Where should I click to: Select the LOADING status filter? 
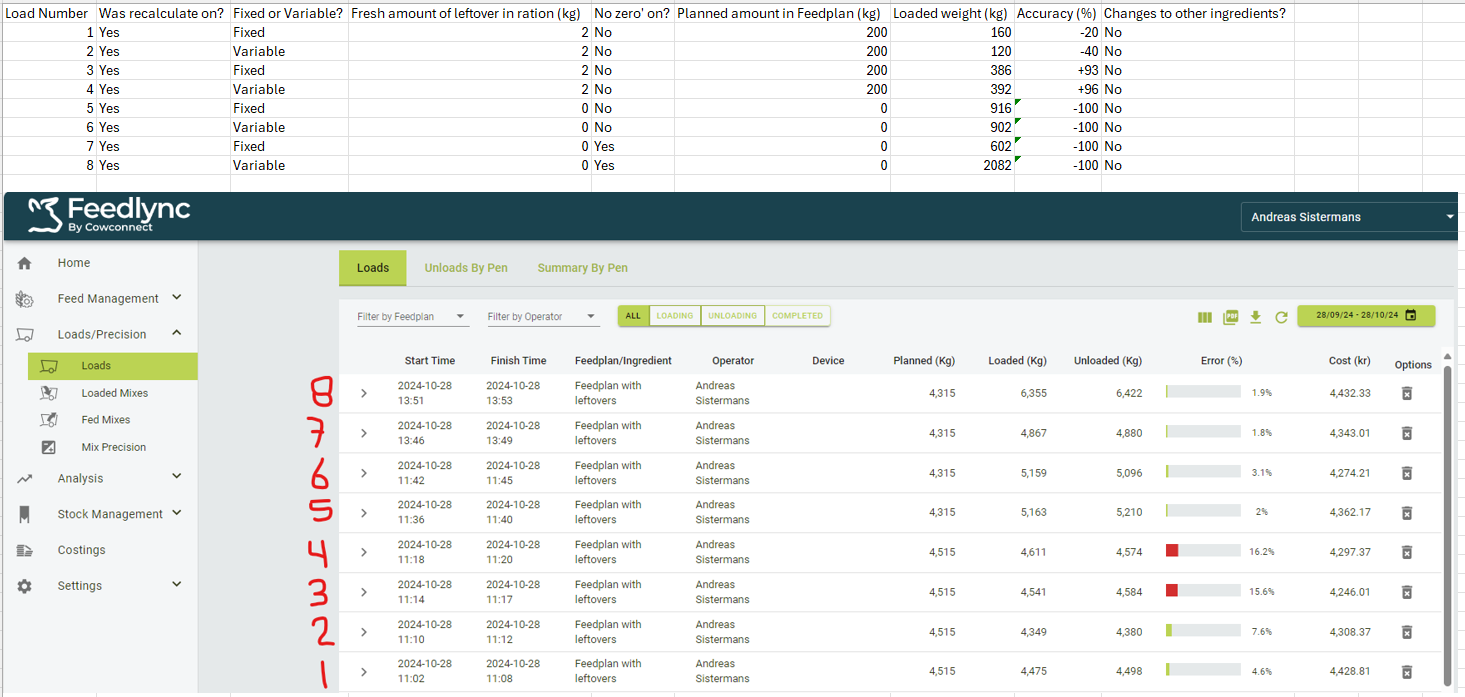(x=675, y=316)
